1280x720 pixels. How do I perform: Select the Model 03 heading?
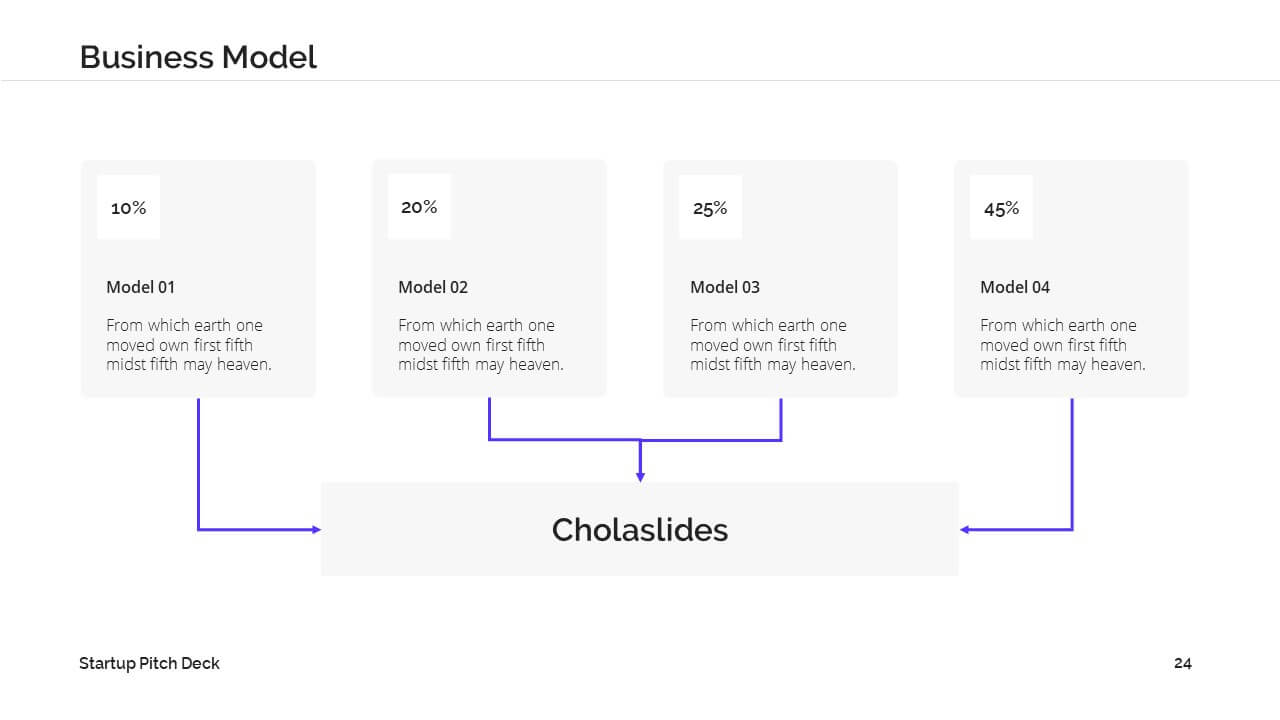pos(725,287)
